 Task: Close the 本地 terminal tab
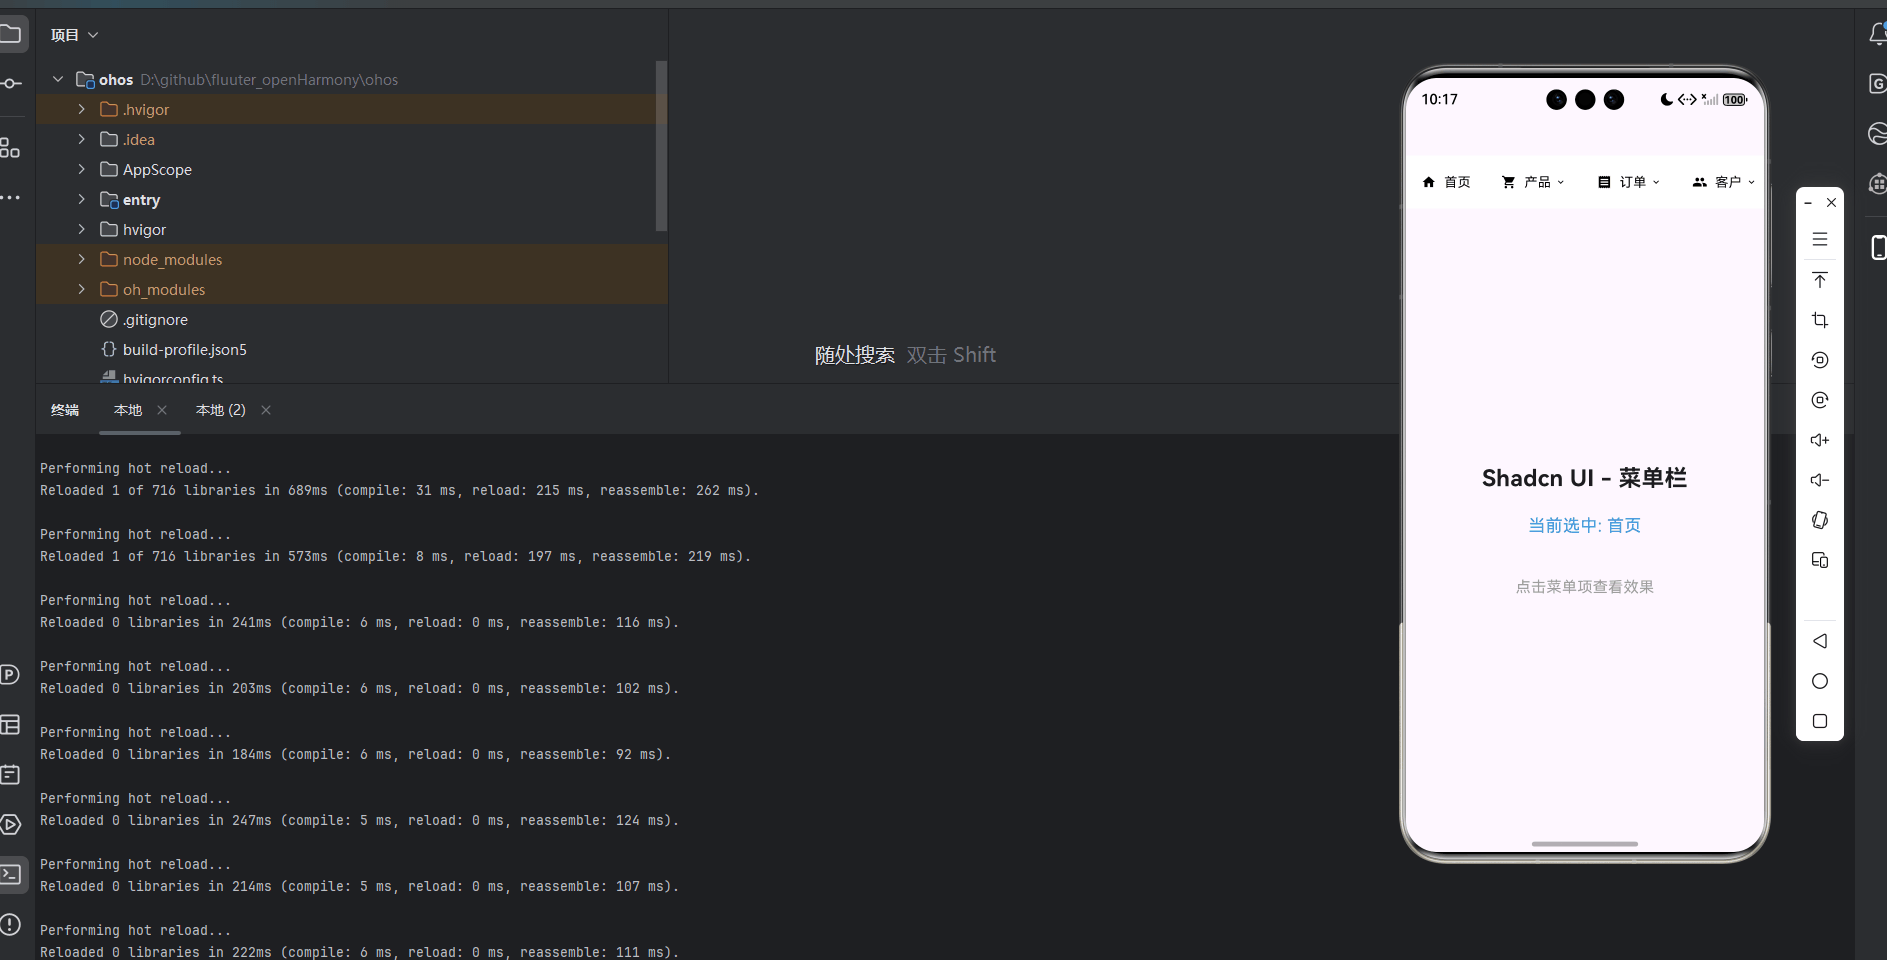[x=162, y=410]
